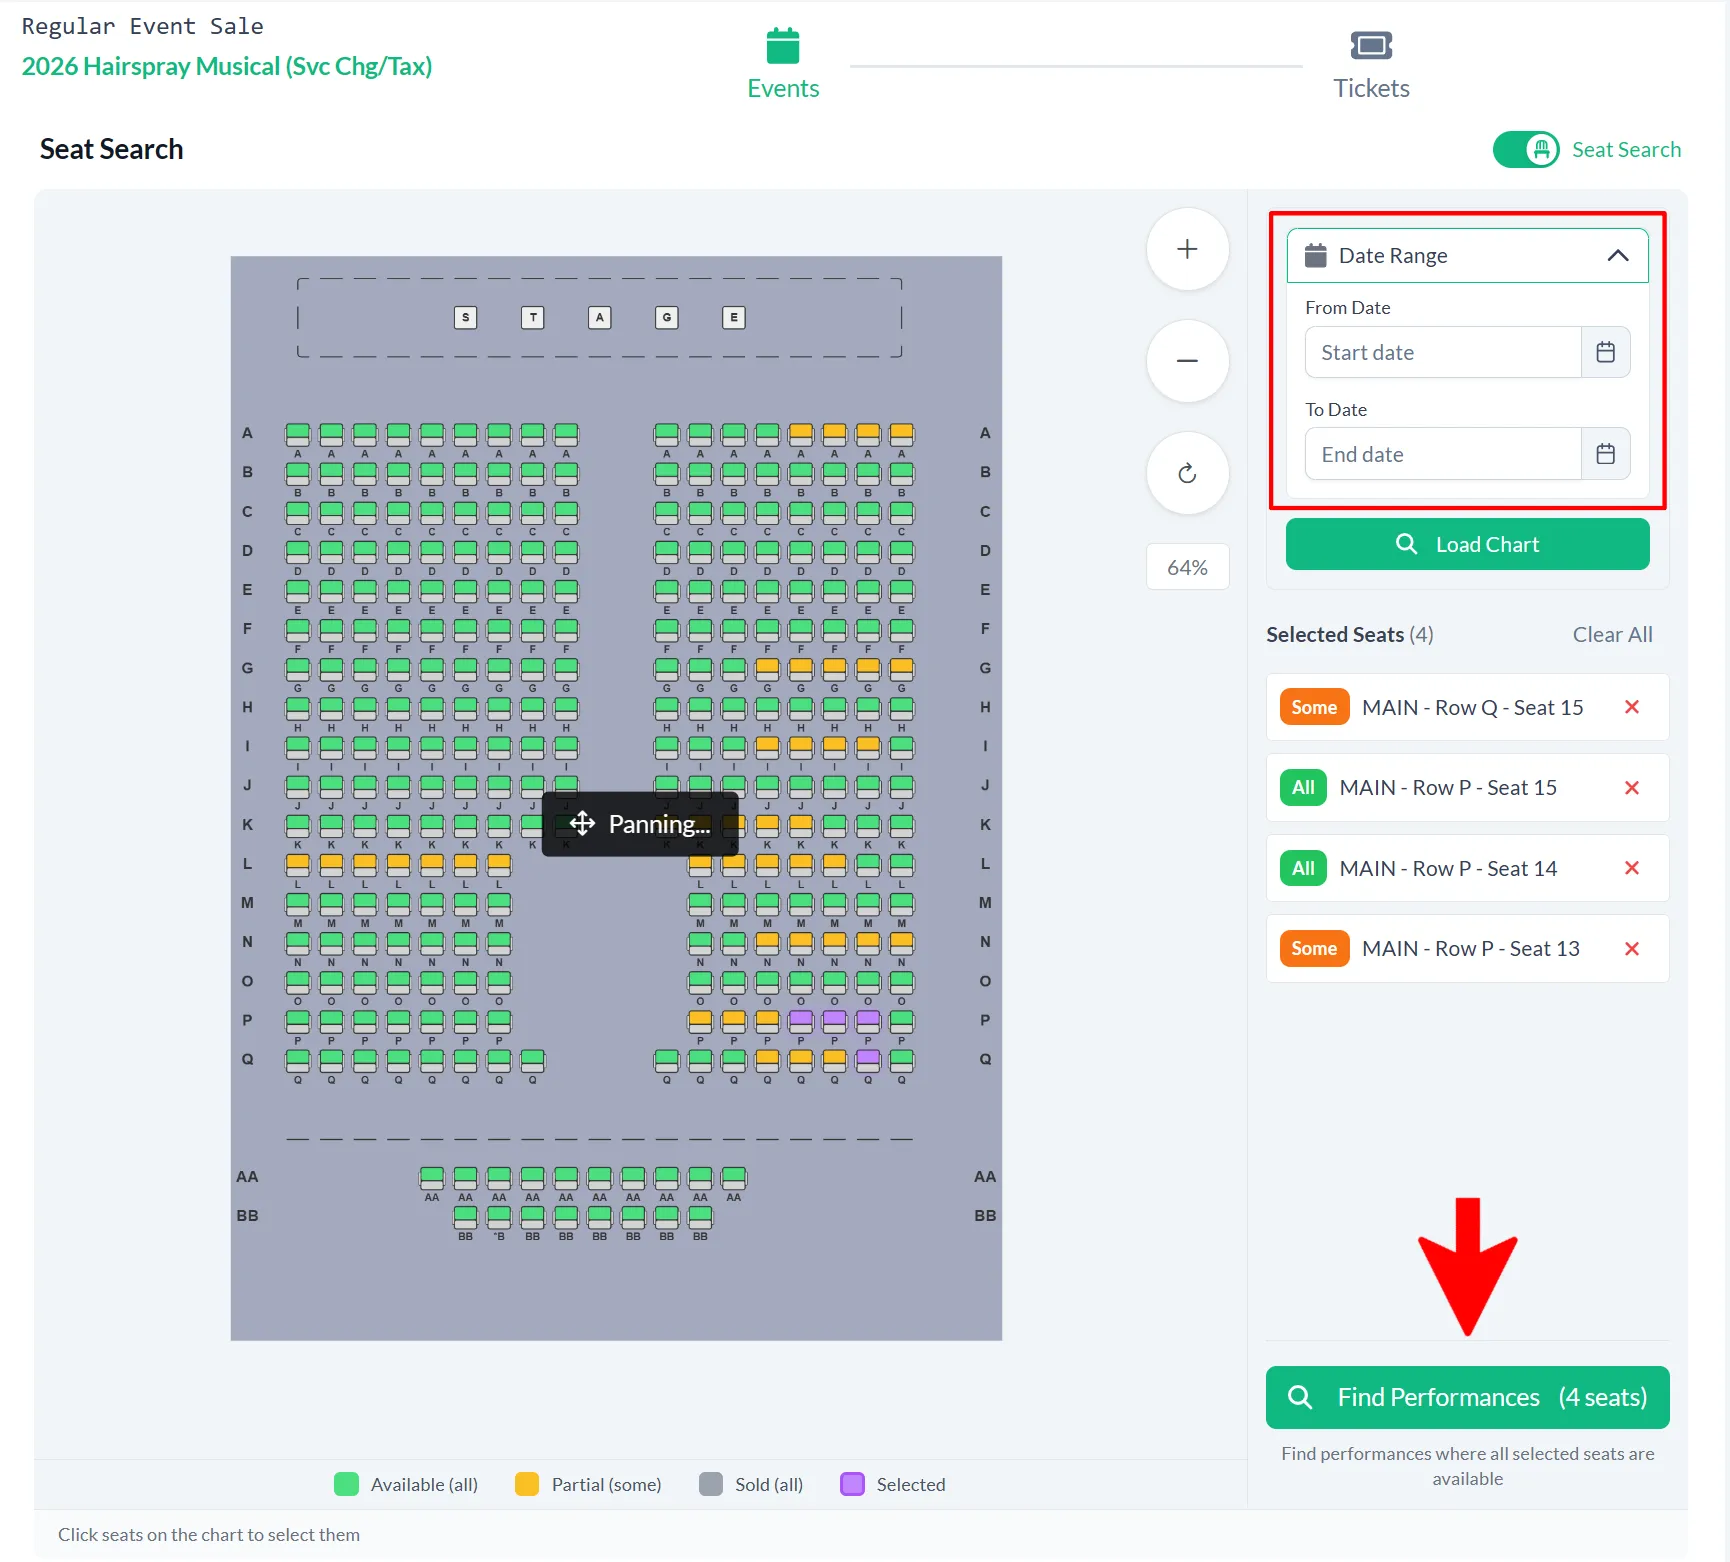Open the From Date calendar picker
The width and height of the screenshot is (1730, 1562).
(1605, 352)
